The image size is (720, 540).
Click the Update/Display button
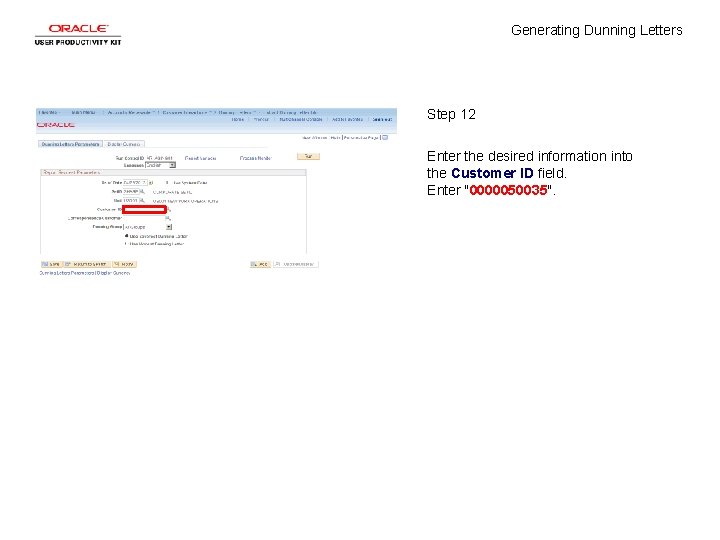[x=295, y=264]
